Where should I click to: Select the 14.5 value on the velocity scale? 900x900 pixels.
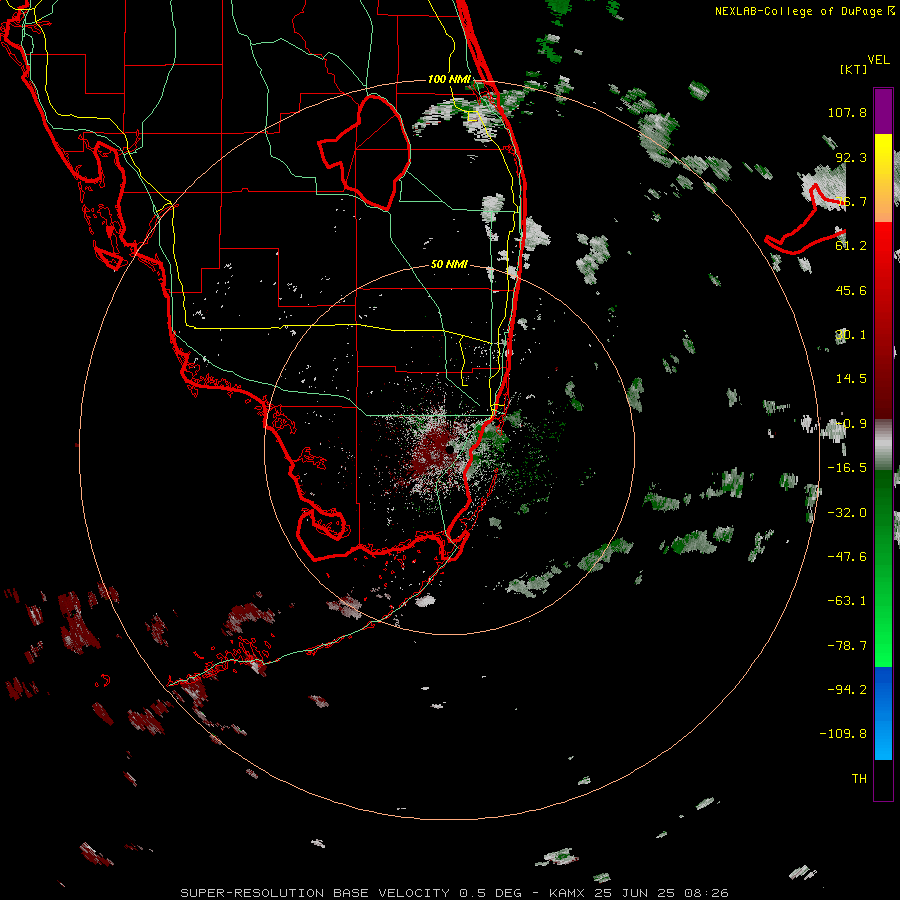pos(851,379)
